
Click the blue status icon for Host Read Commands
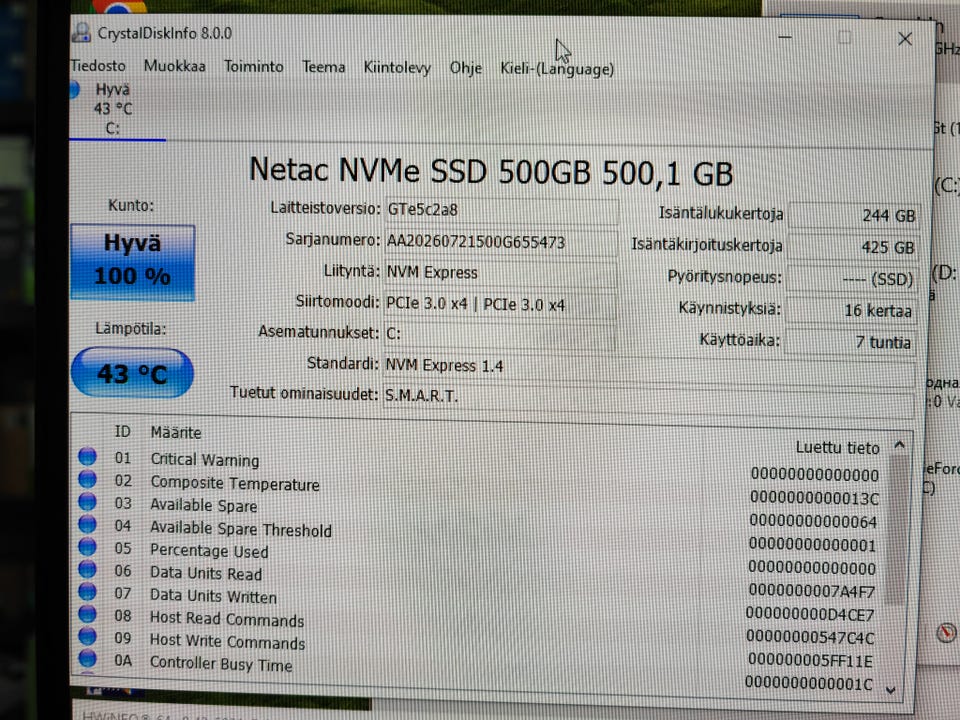coord(88,614)
